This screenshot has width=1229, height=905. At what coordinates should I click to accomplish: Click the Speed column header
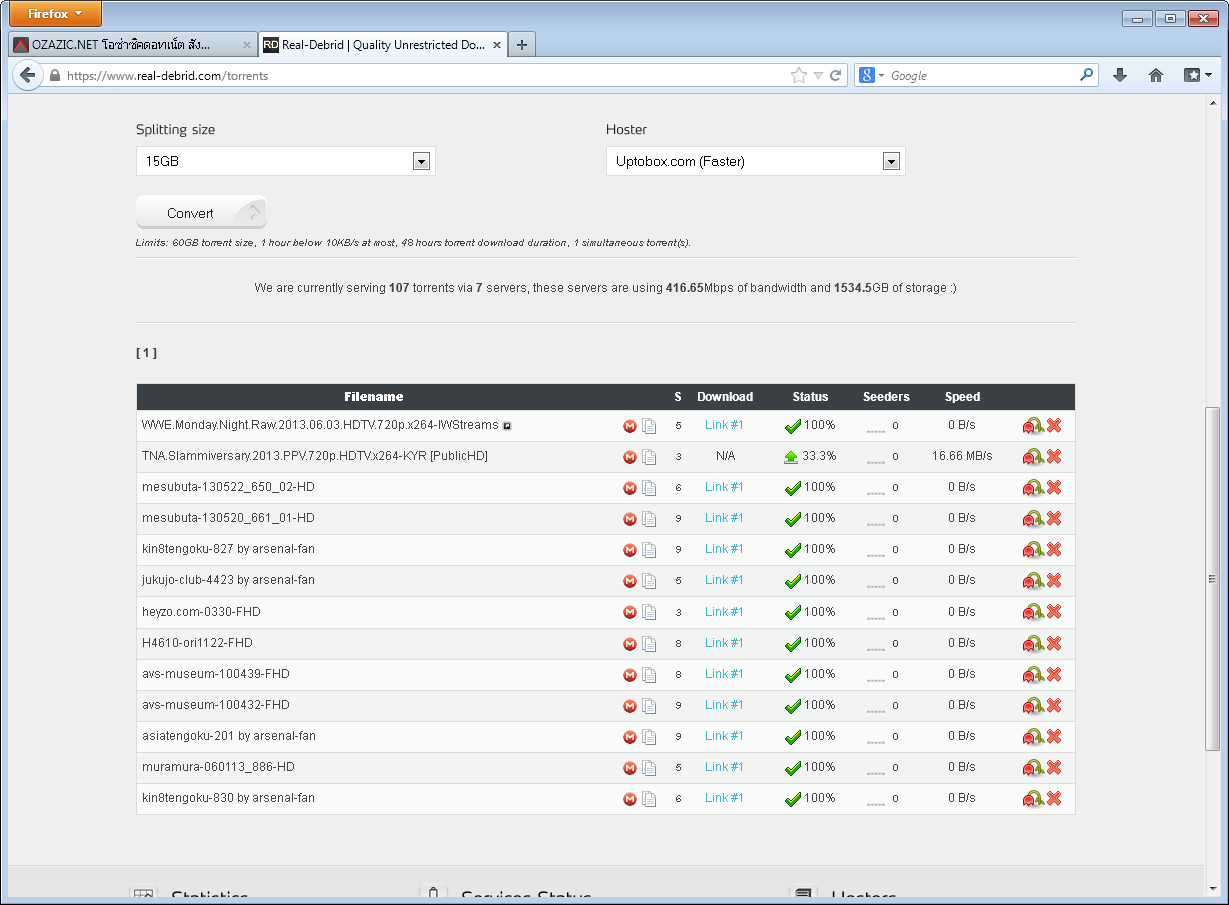point(962,397)
